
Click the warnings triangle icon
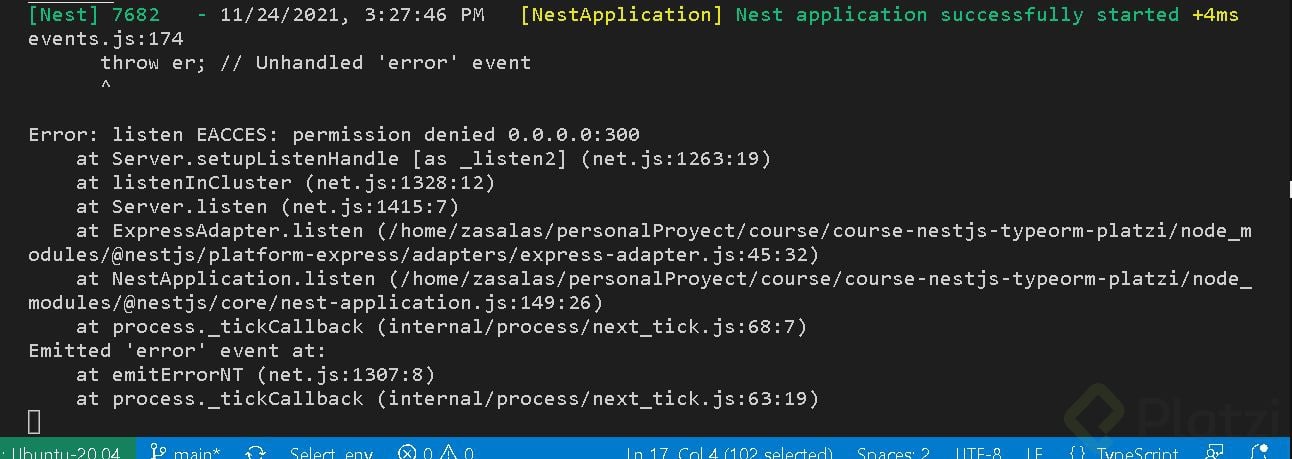[449, 453]
